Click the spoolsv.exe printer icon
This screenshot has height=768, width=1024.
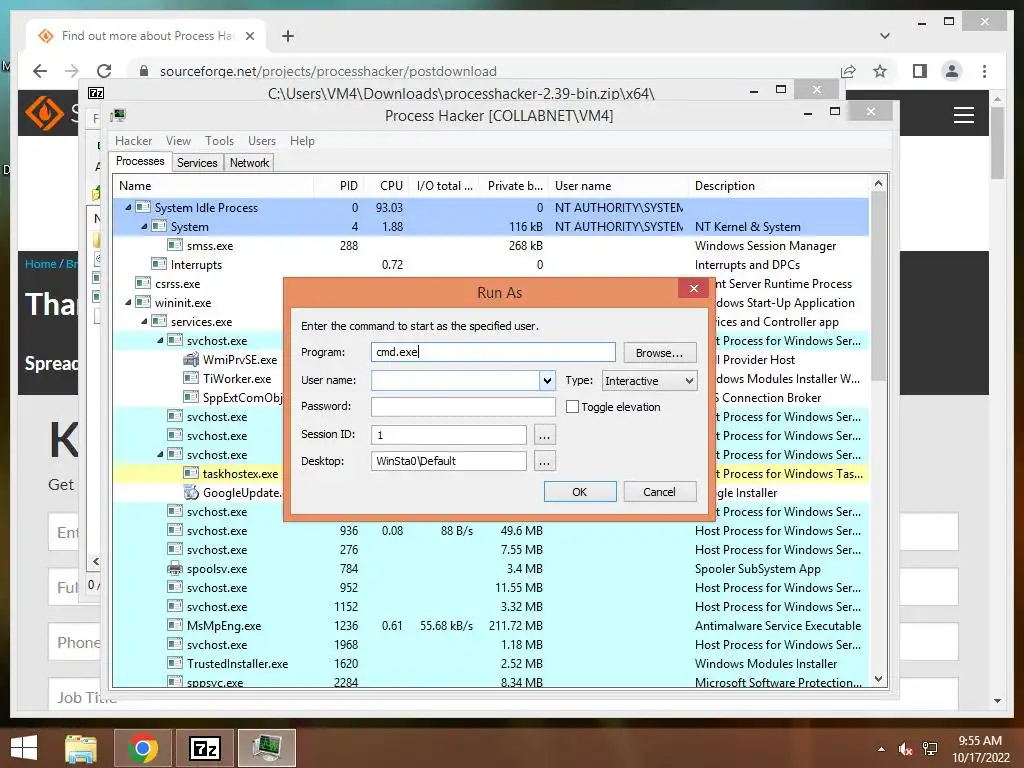[175, 568]
